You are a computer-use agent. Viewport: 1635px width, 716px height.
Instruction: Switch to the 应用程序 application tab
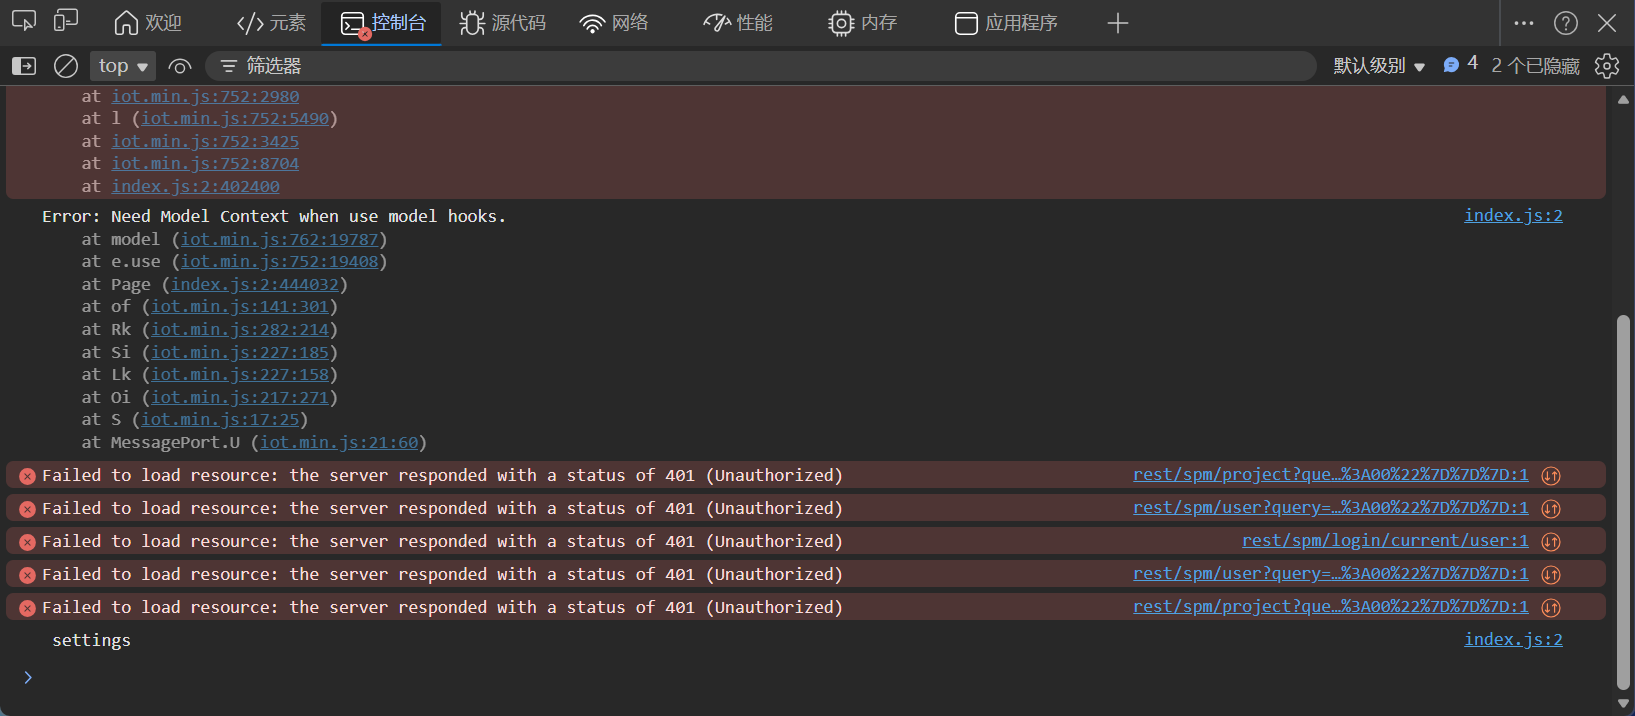tap(1006, 23)
